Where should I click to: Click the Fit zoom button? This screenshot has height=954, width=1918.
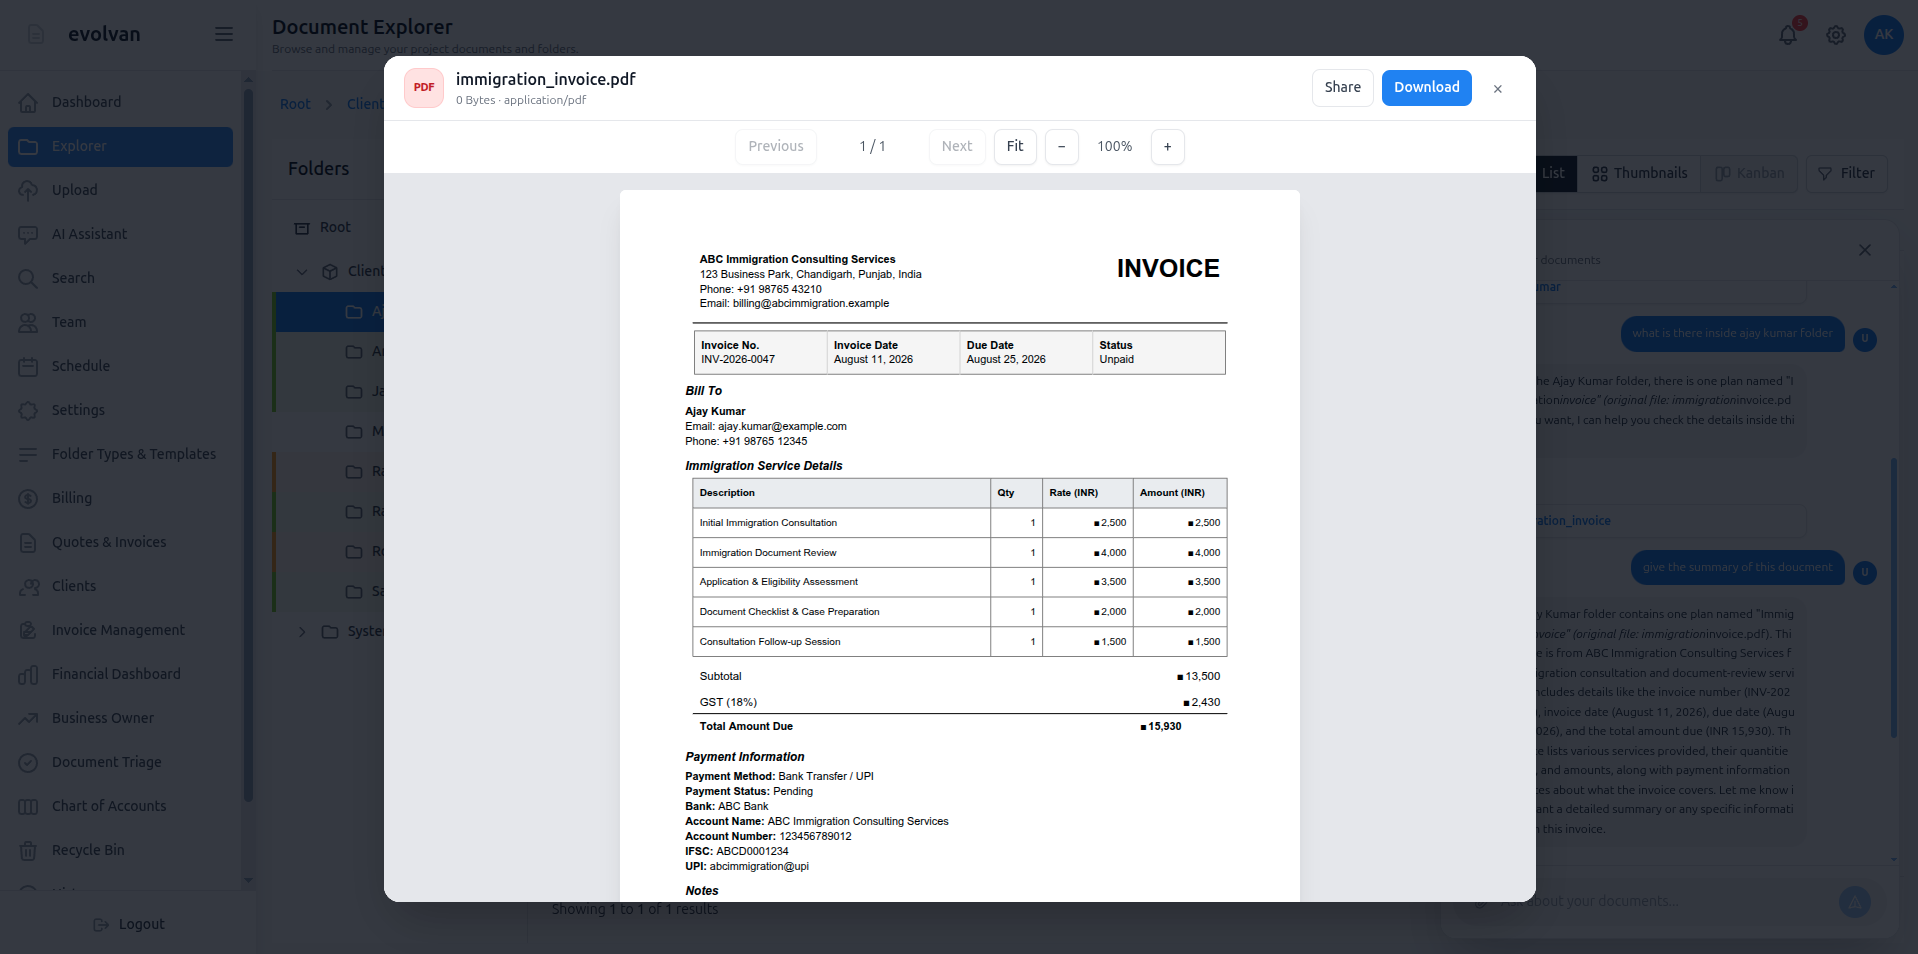click(1015, 147)
